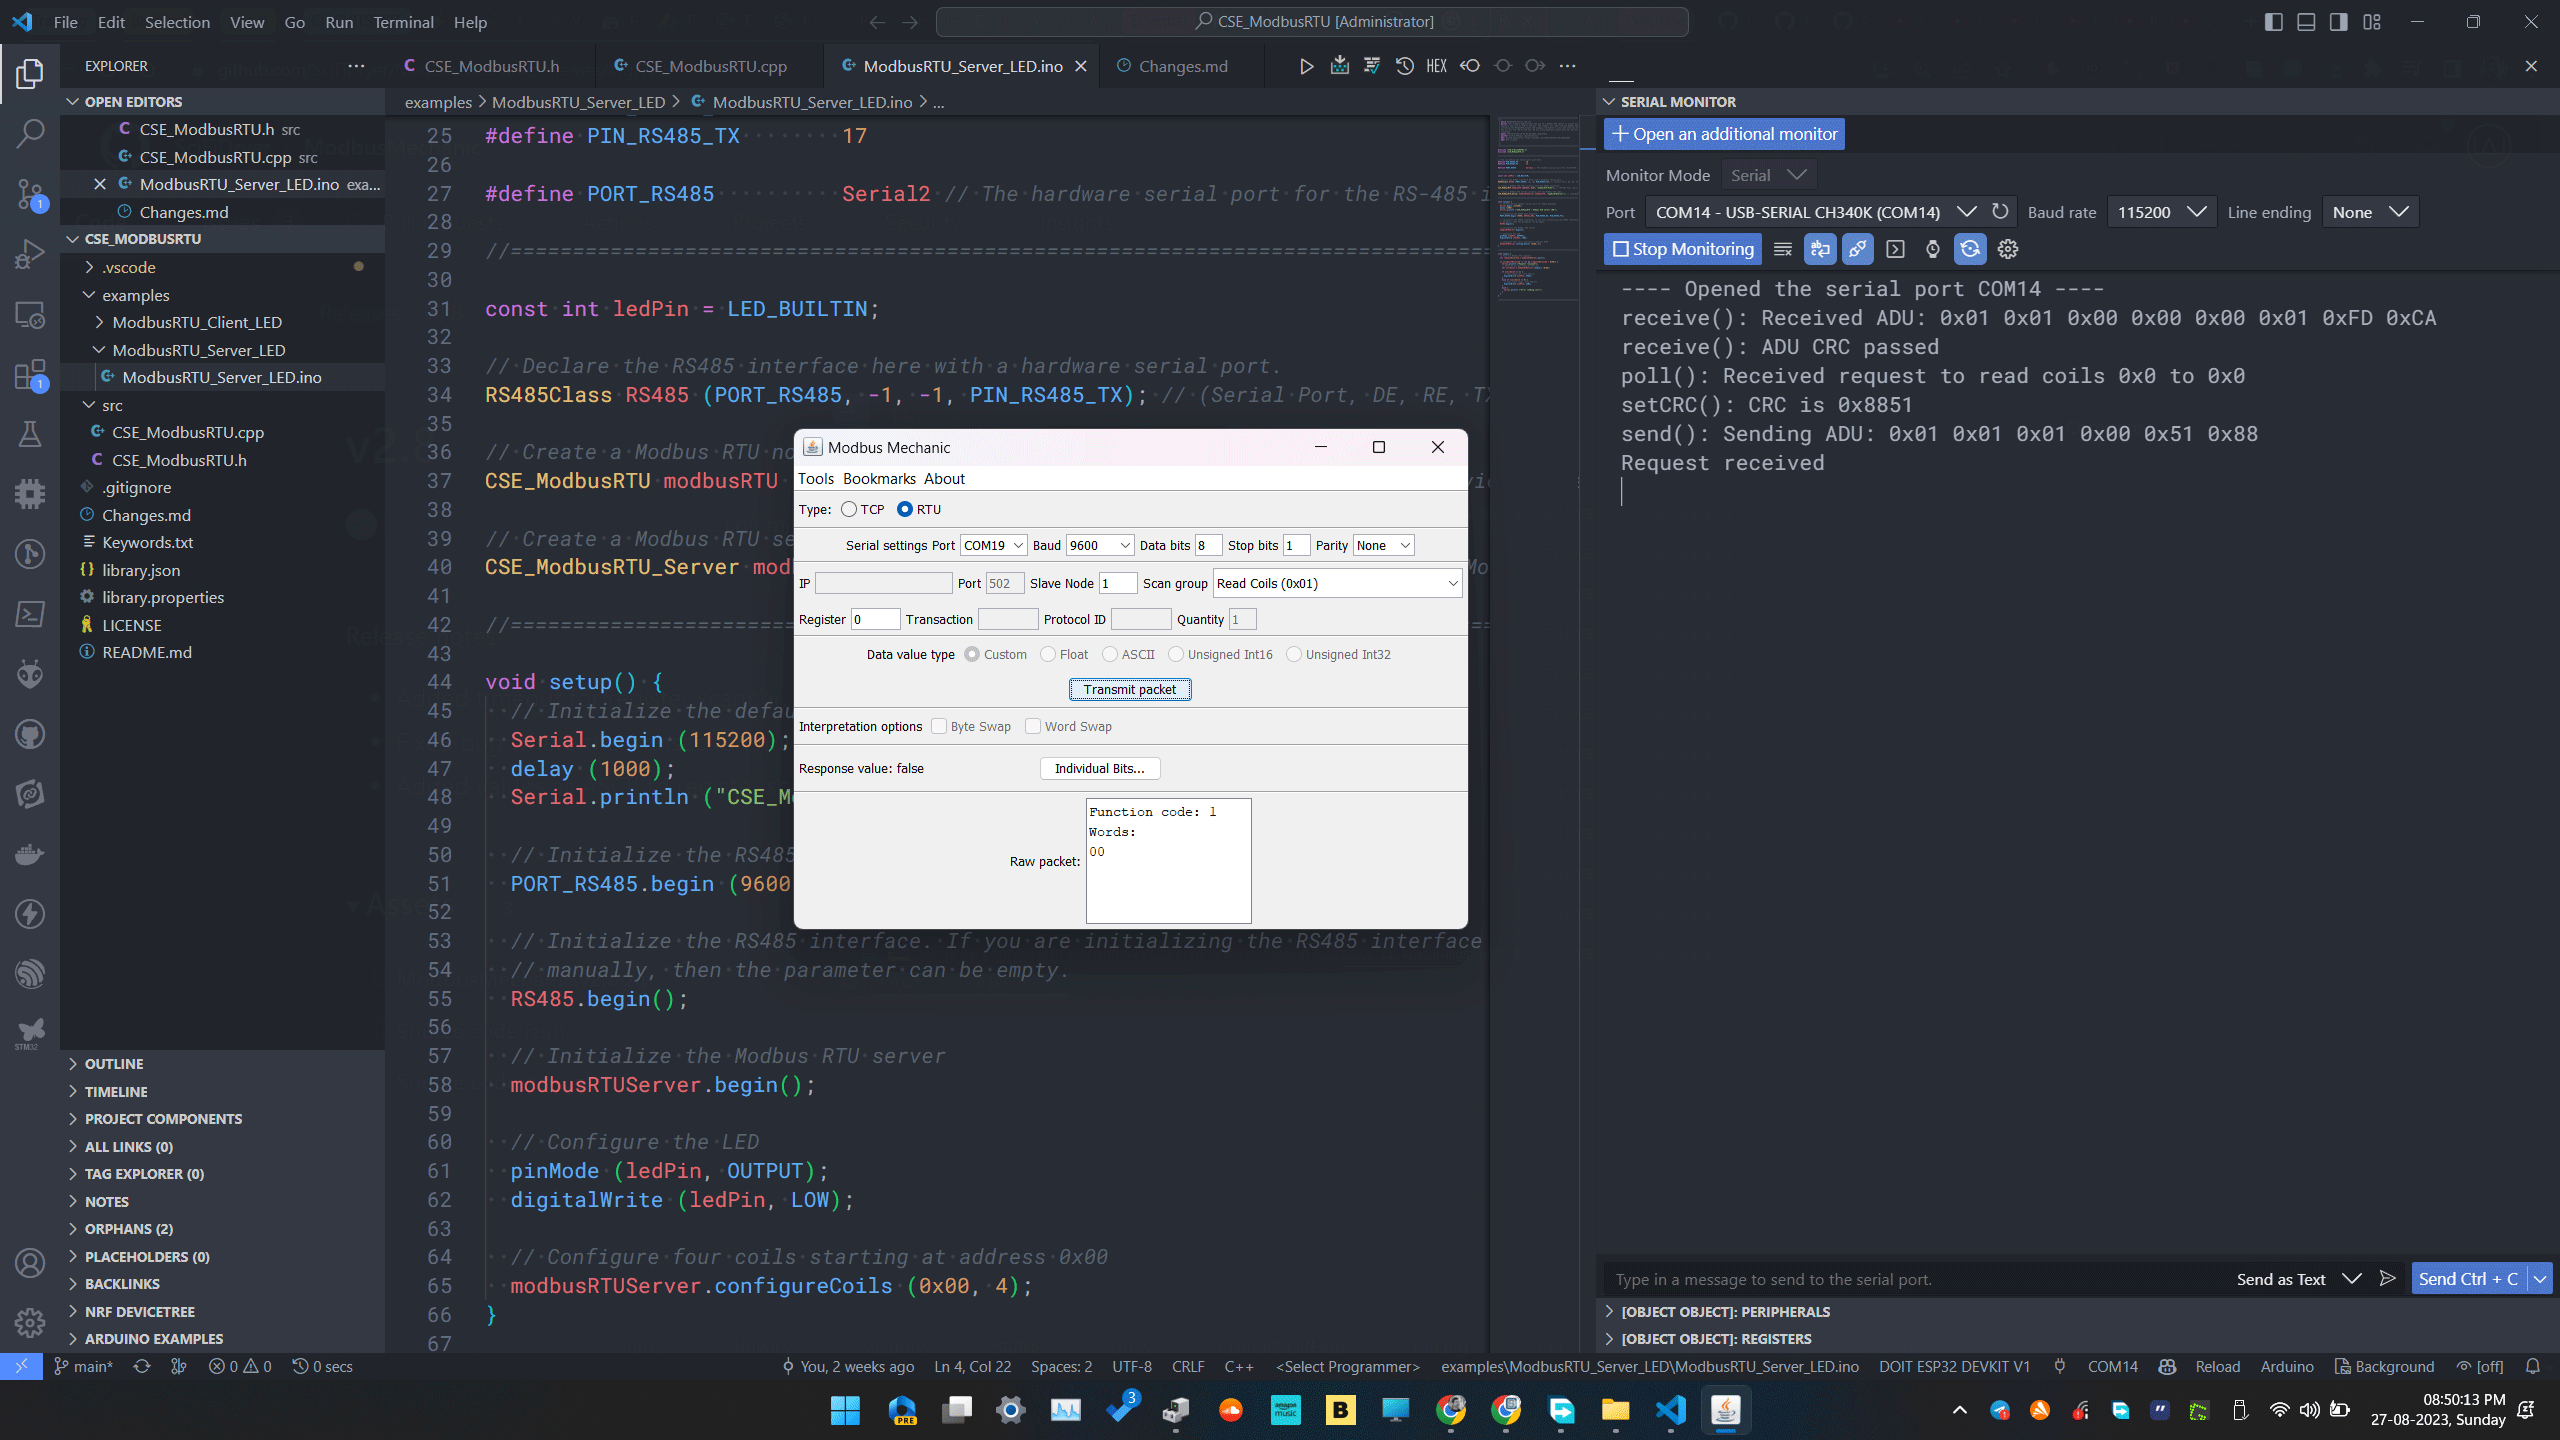The width and height of the screenshot is (2560, 1440).
Task: Click Slave Node input field
Action: (x=1118, y=583)
